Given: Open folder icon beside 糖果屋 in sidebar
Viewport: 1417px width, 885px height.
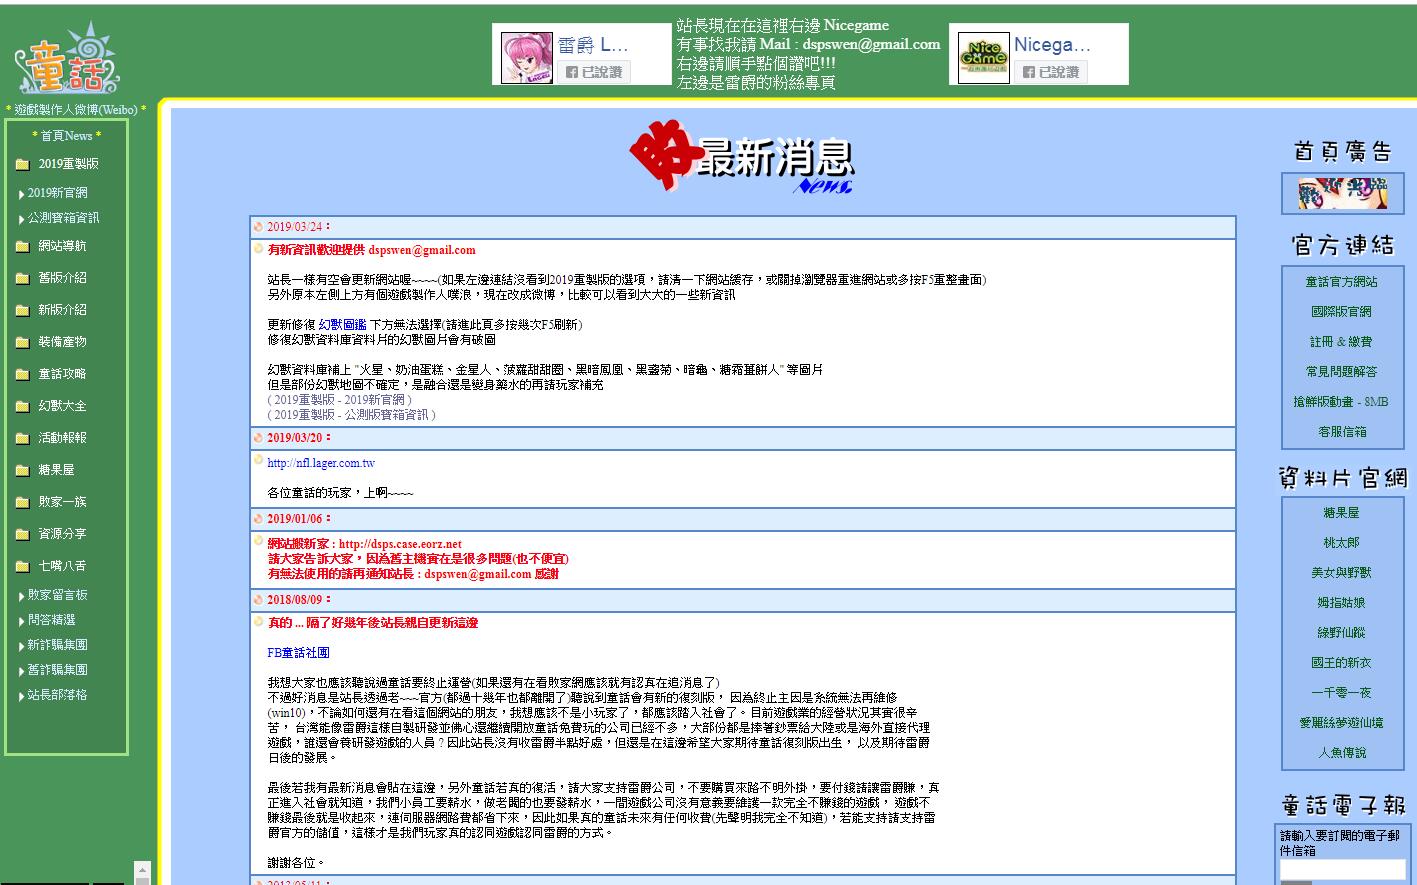Looking at the screenshot, I should click(x=22, y=471).
